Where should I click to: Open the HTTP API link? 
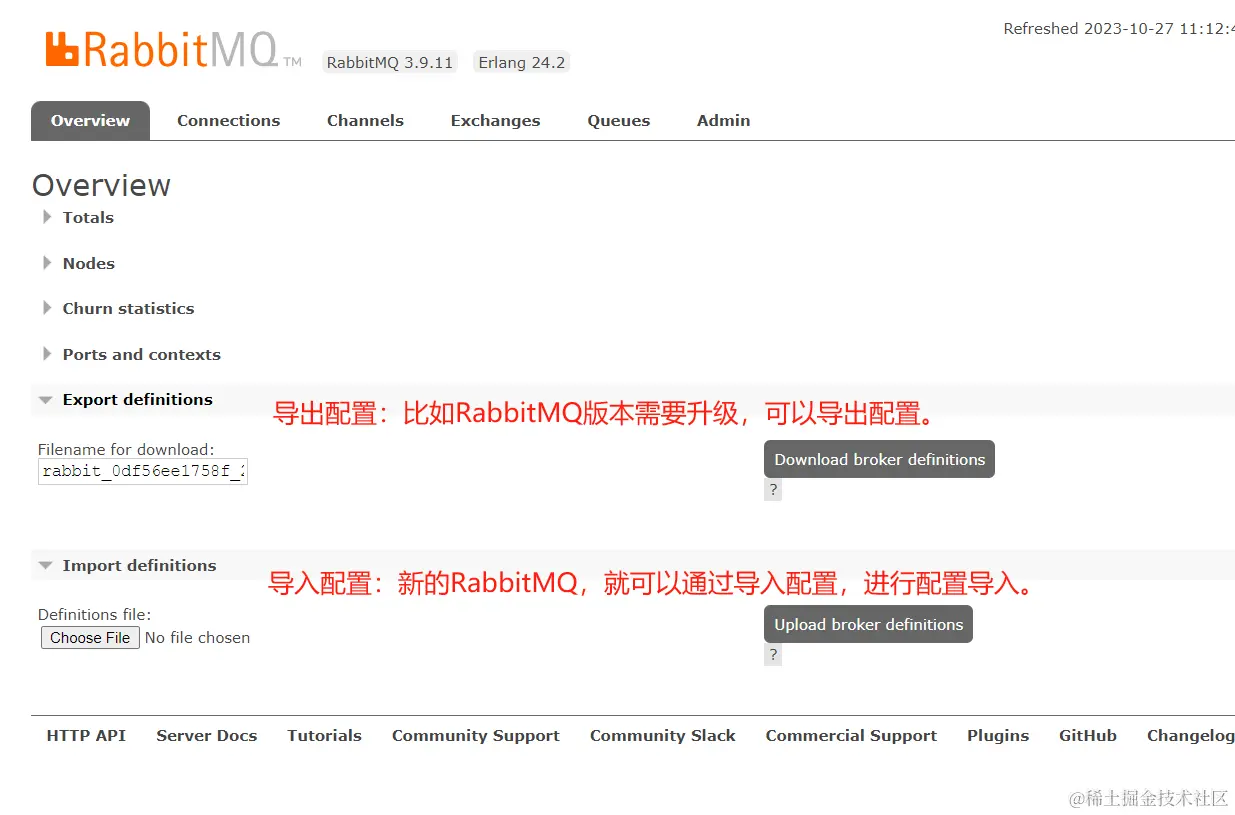point(86,735)
